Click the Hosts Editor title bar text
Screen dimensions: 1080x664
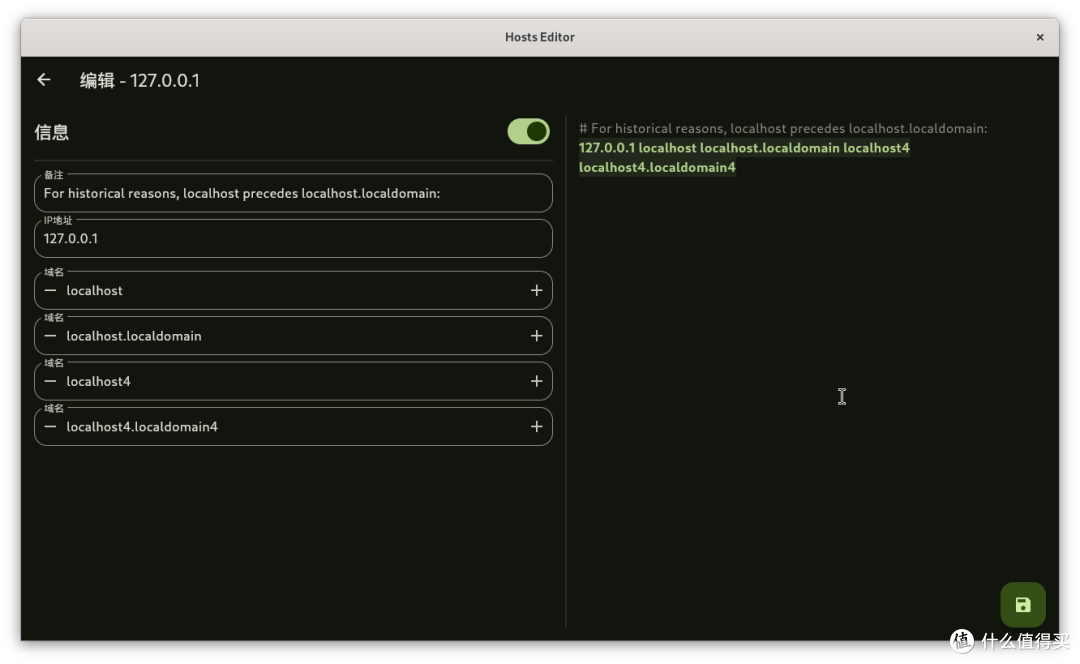coord(540,37)
